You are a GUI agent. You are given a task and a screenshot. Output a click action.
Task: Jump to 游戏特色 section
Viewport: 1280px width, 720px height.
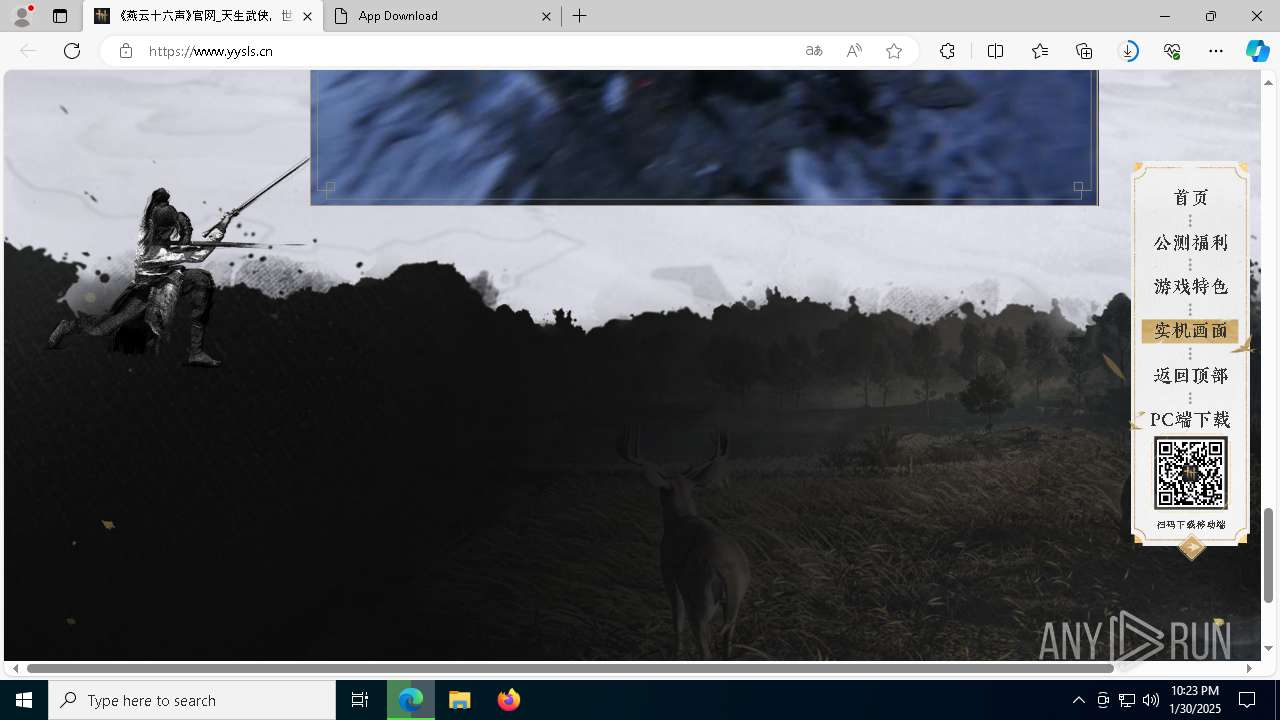coord(1190,287)
